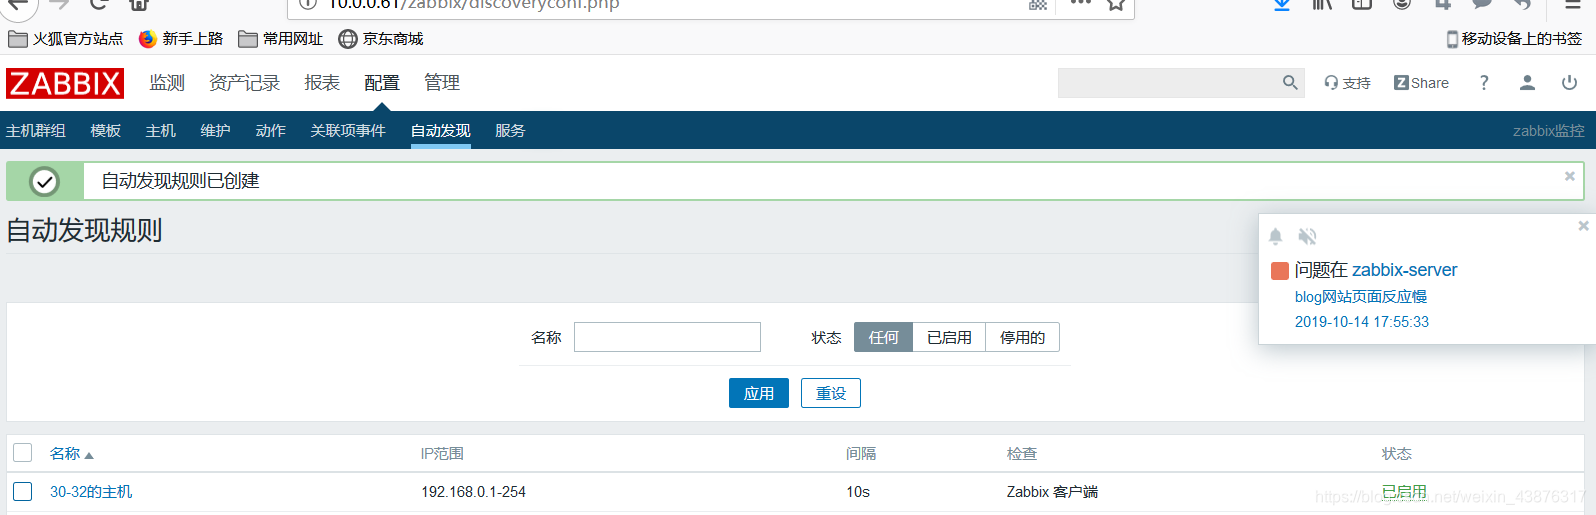Click the IP范围 column header

(x=442, y=454)
